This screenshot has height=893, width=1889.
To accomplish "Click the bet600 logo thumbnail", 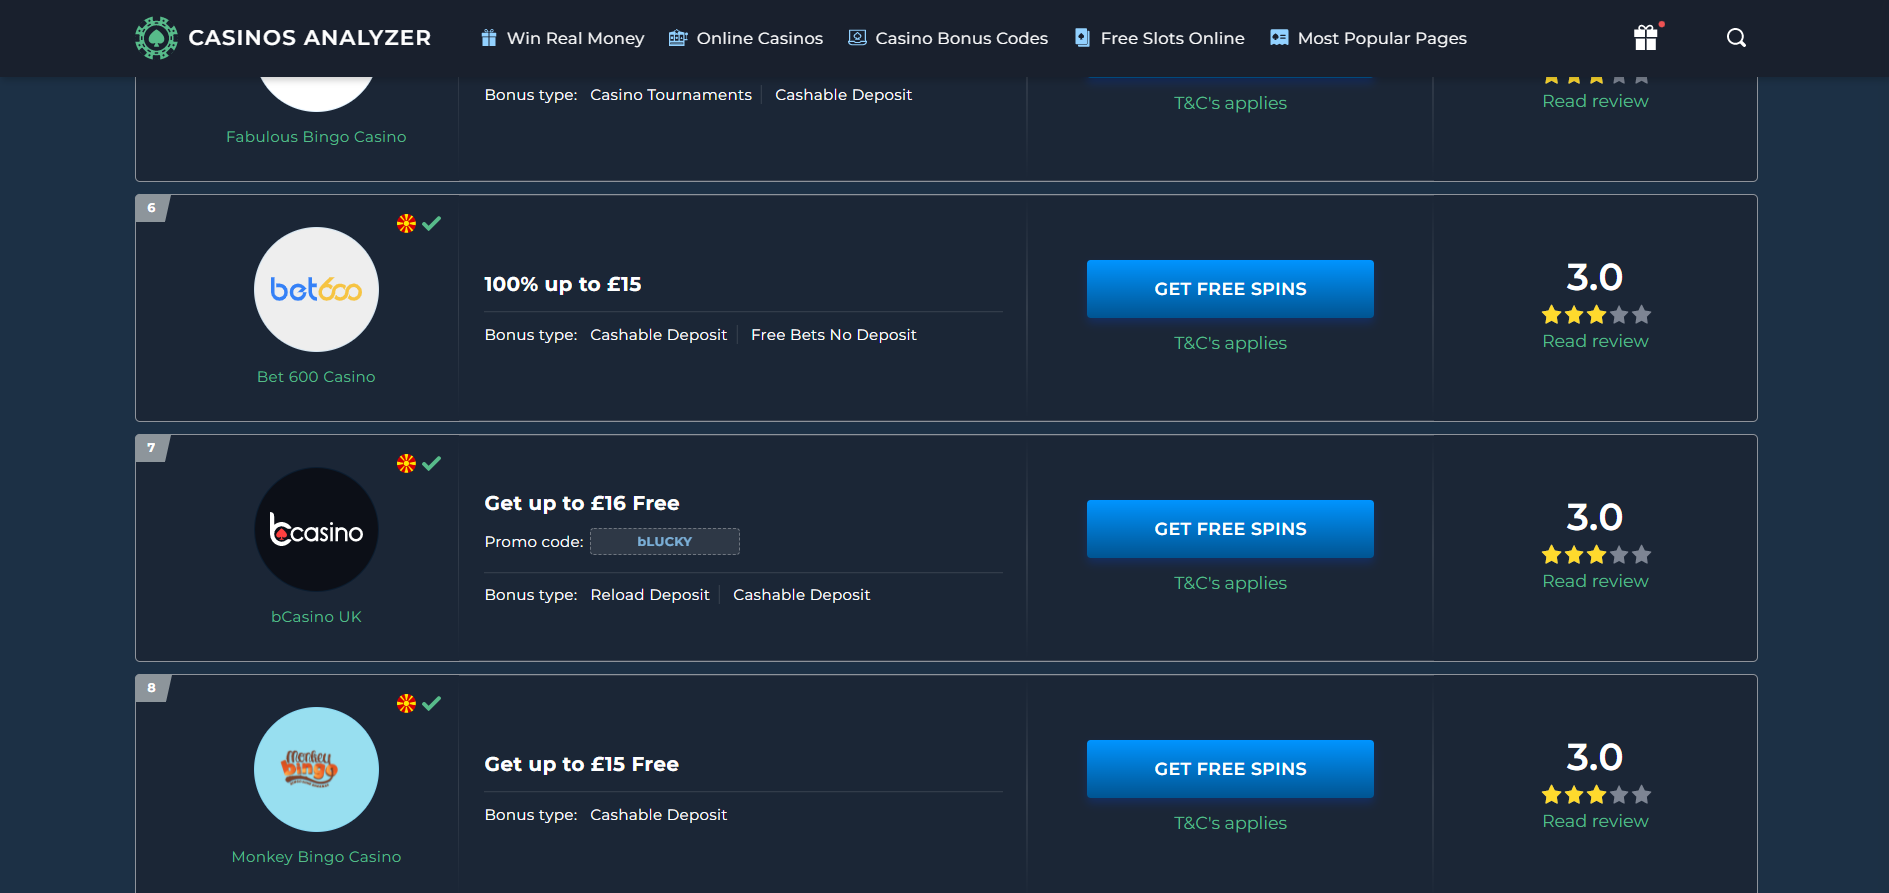I will [x=316, y=289].
